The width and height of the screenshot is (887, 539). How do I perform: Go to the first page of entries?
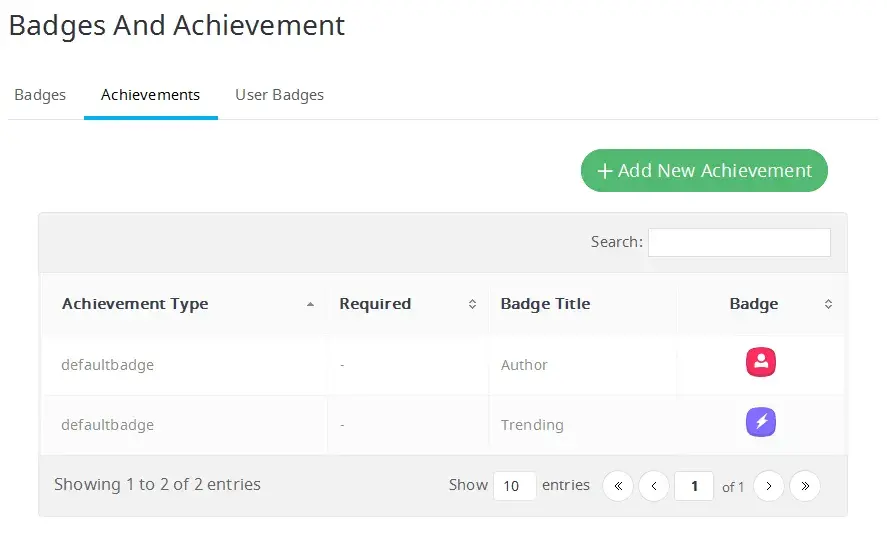point(617,486)
